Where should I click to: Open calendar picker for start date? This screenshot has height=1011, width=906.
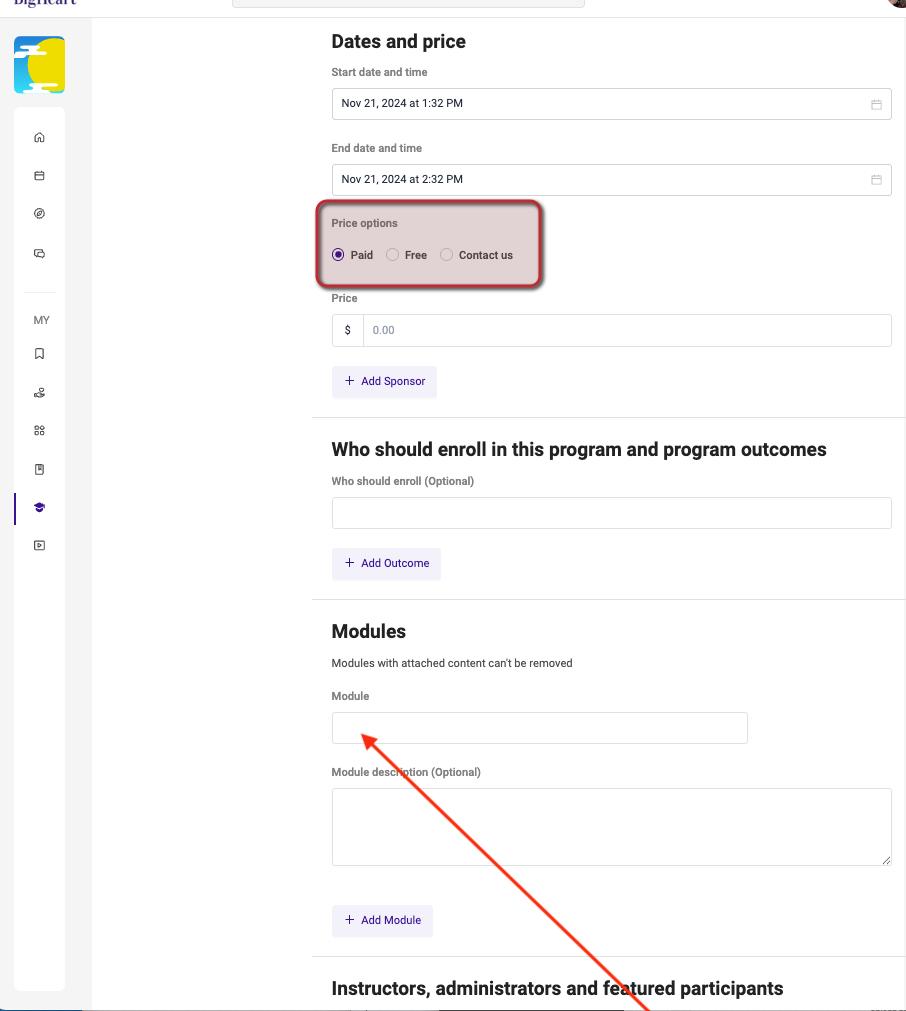(x=876, y=104)
